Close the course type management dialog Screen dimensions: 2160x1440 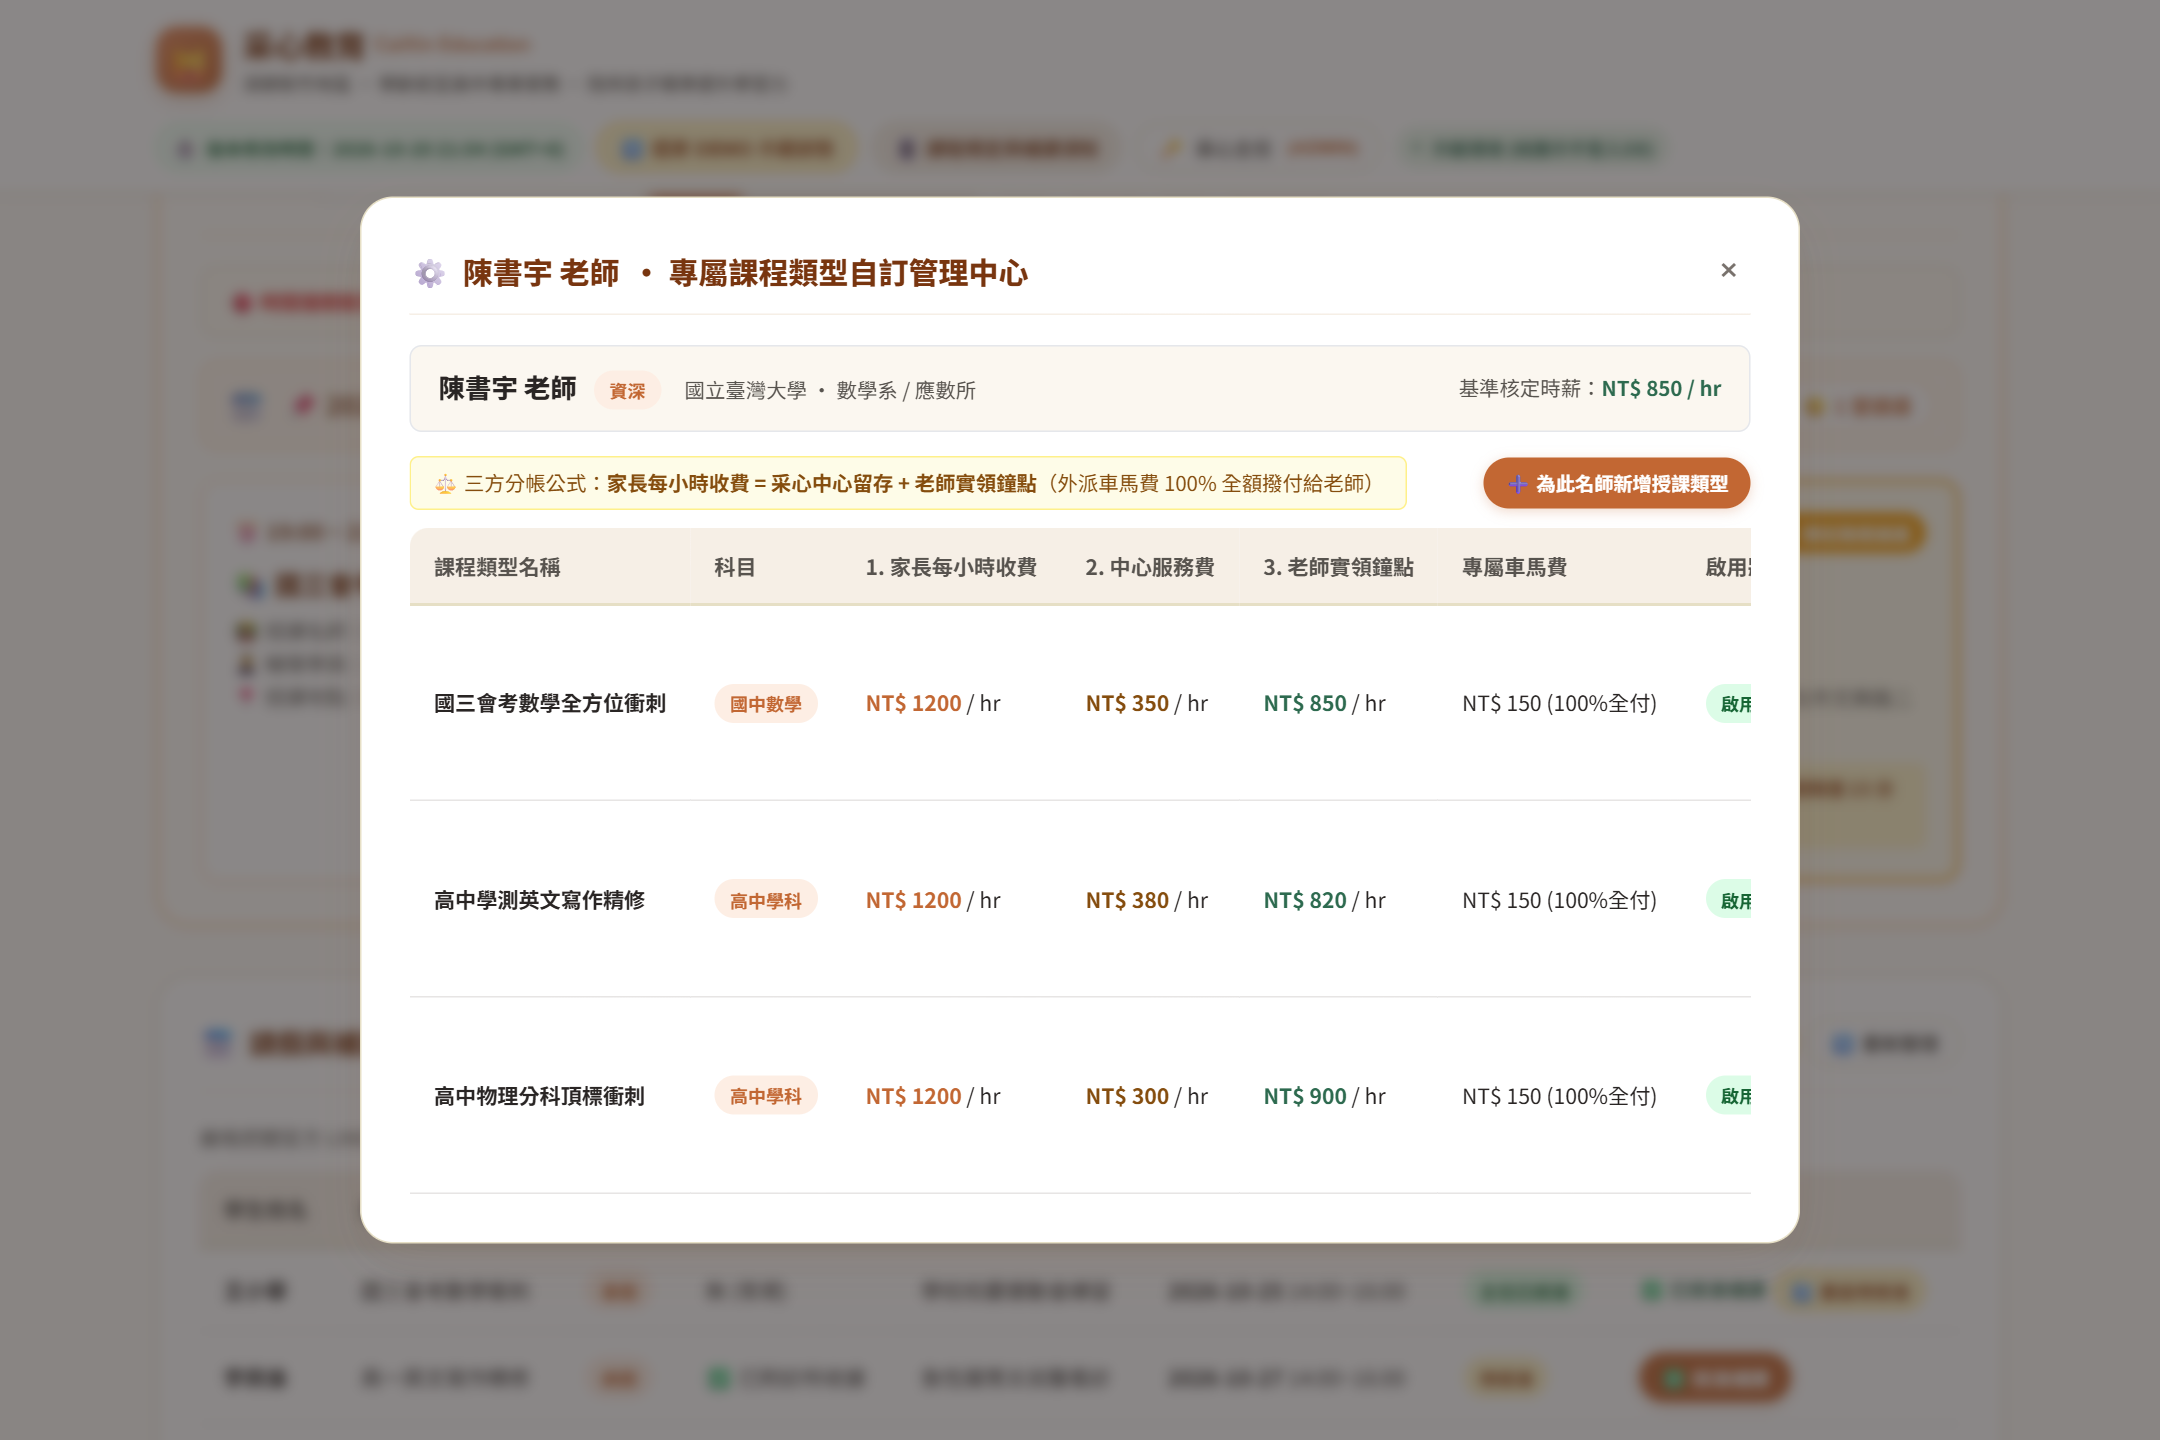[1728, 270]
